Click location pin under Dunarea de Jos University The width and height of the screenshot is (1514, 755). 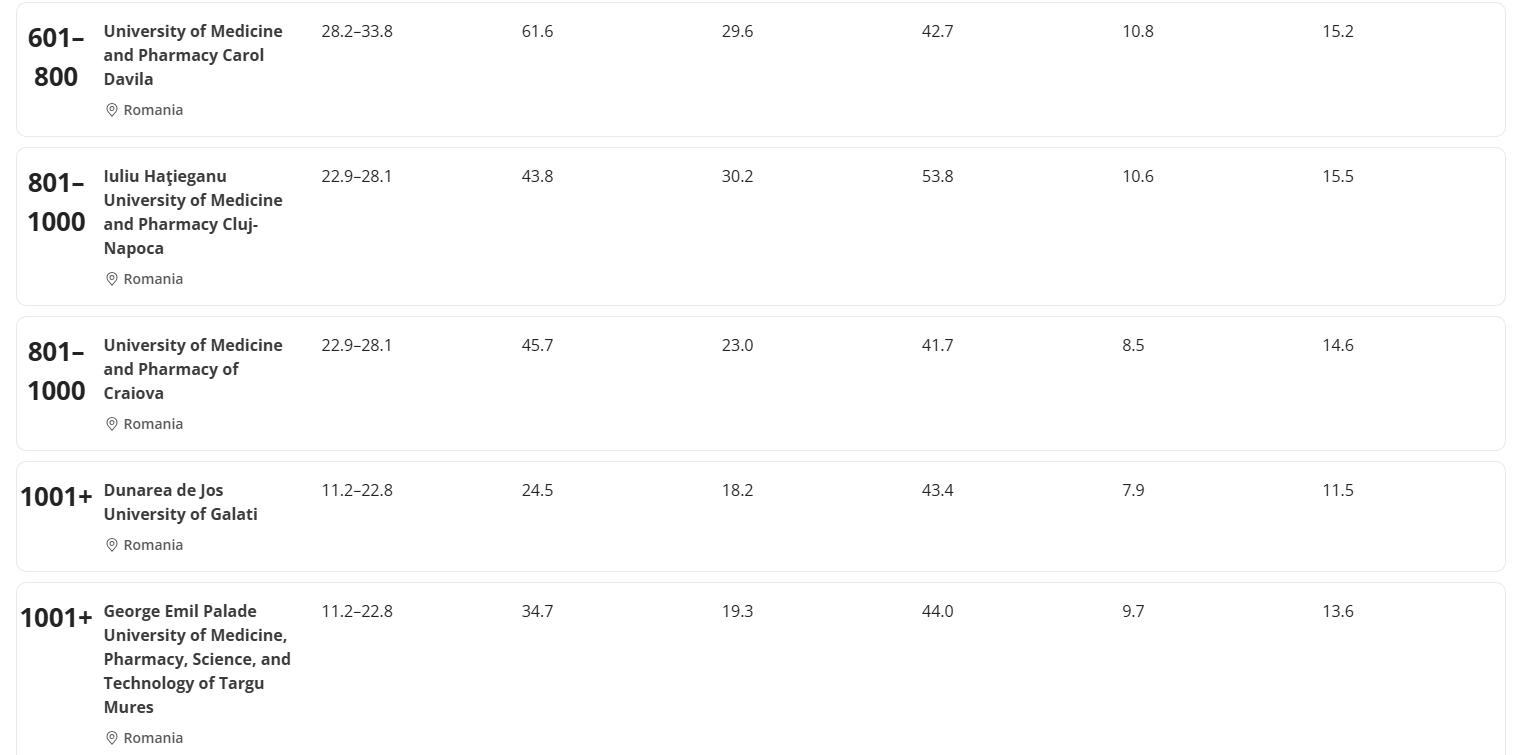coord(112,545)
